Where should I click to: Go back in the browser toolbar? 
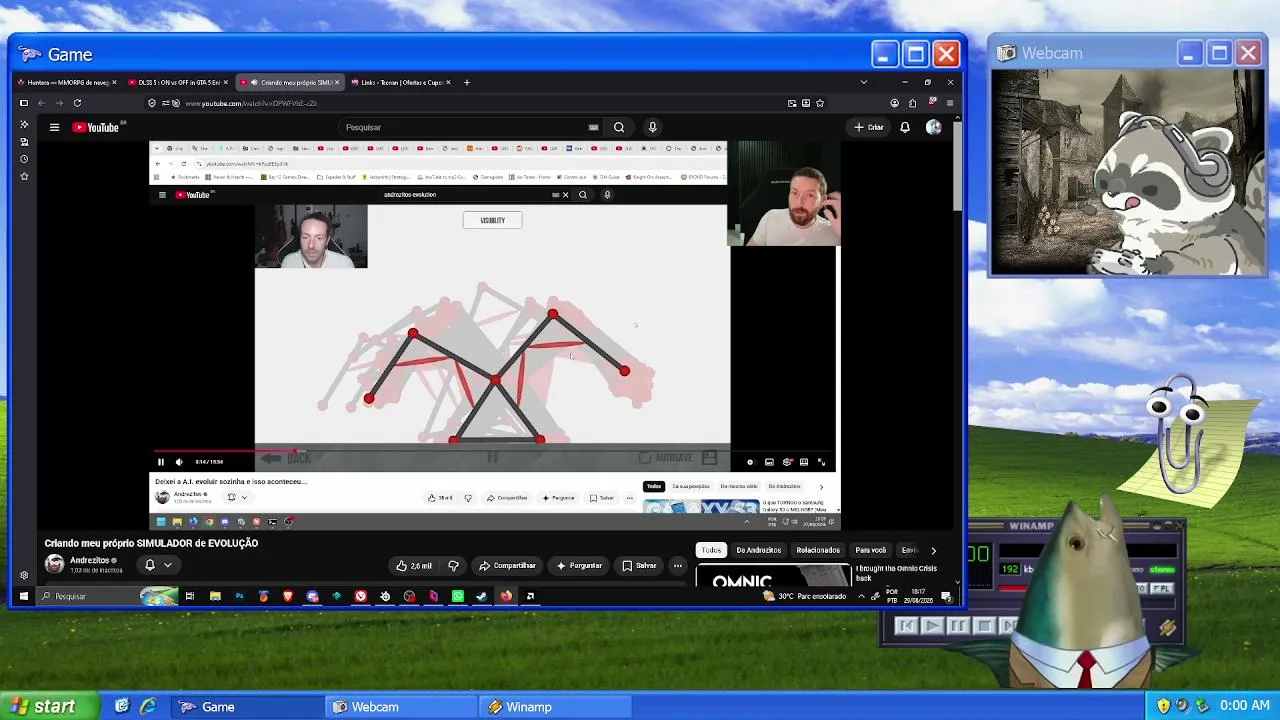pyautogui.click(x=41, y=103)
